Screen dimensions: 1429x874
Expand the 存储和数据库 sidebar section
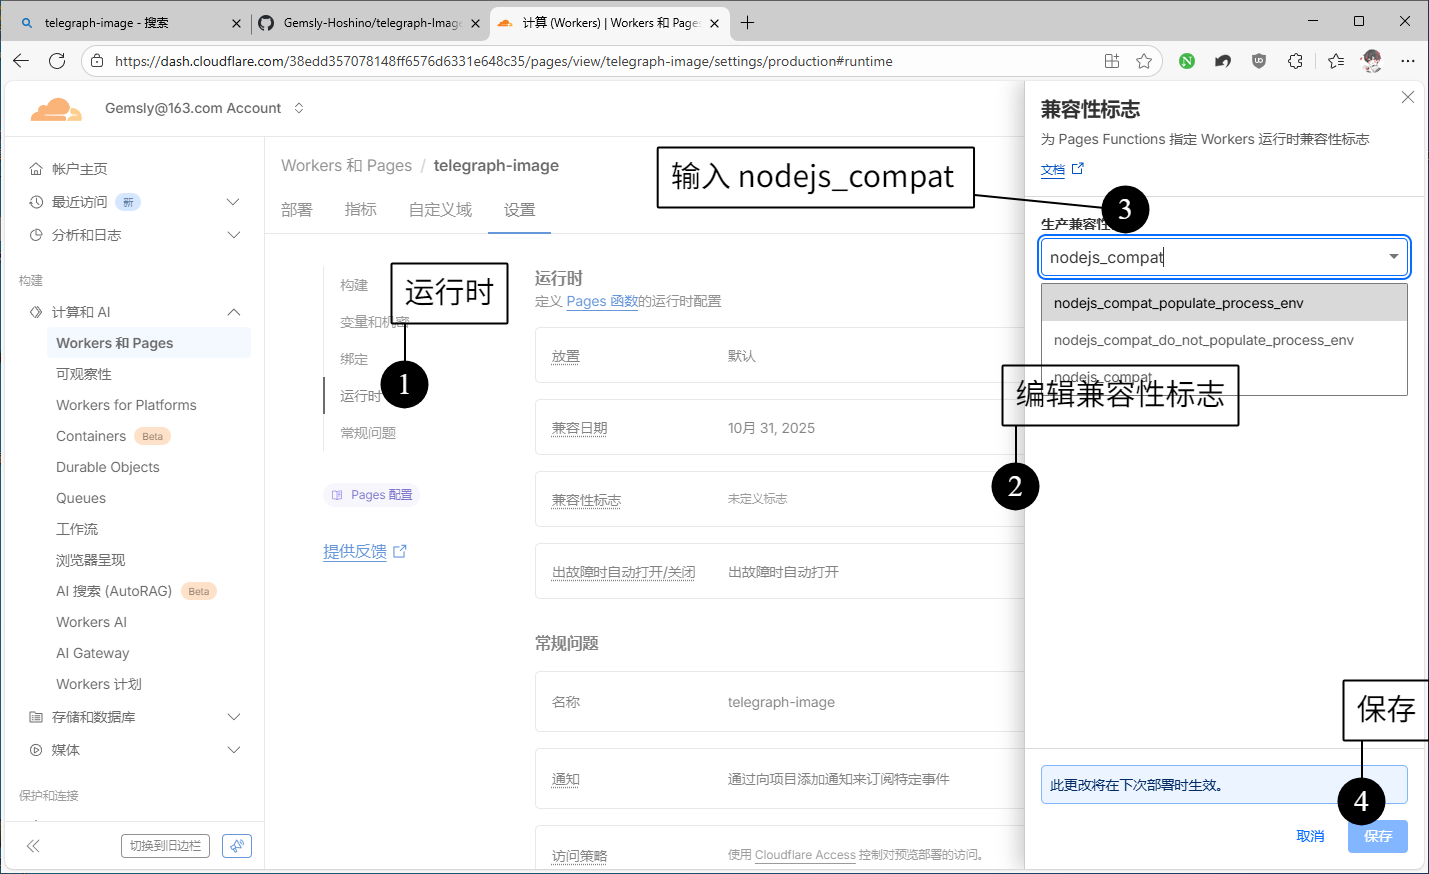(x=233, y=717)
